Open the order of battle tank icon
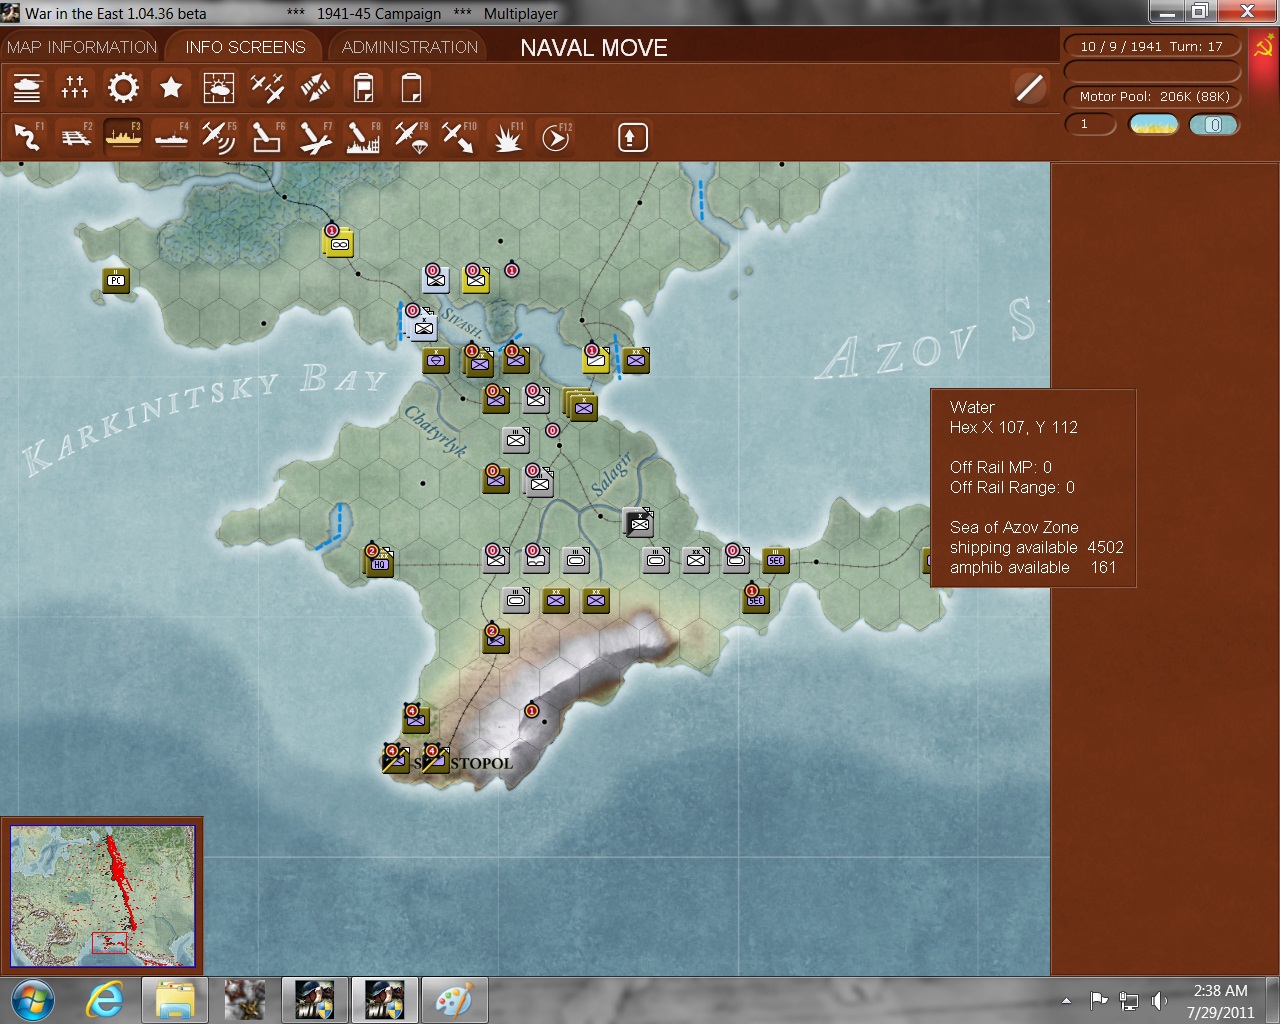Screen dimensions: 1280x1024 click(x=27, y=88)
